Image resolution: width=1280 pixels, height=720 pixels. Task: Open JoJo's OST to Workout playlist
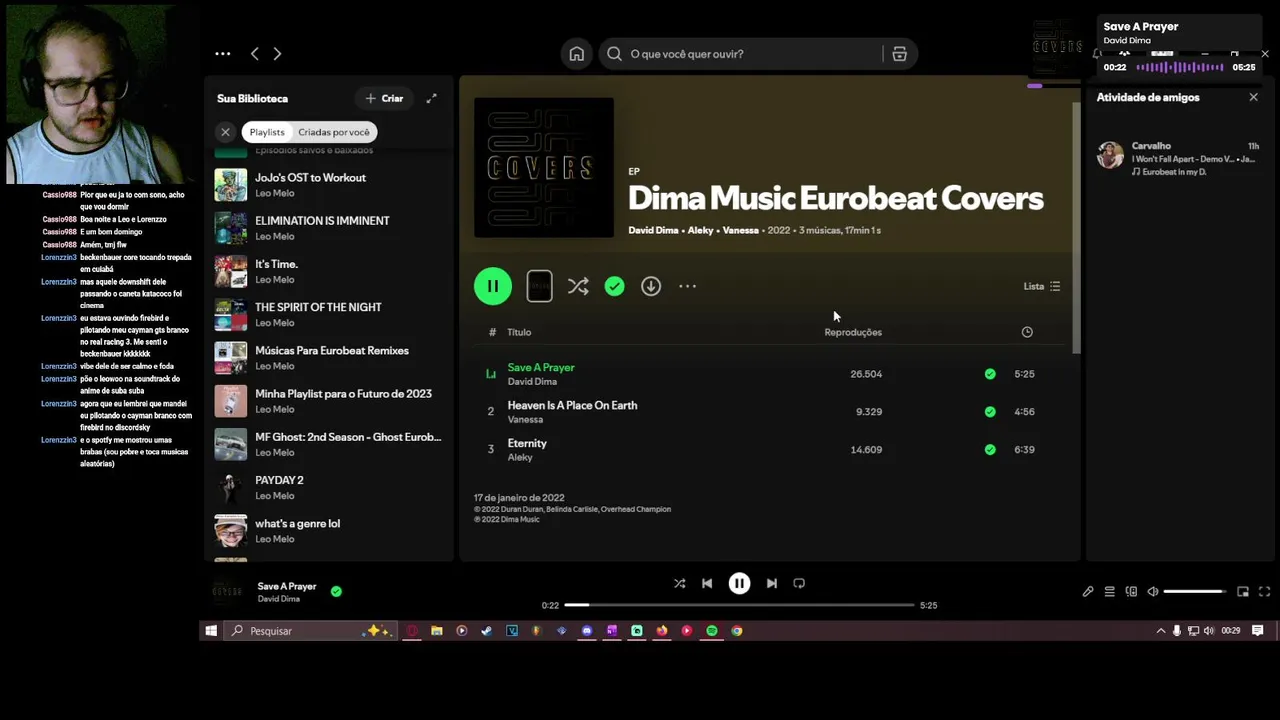pos(328,185)
